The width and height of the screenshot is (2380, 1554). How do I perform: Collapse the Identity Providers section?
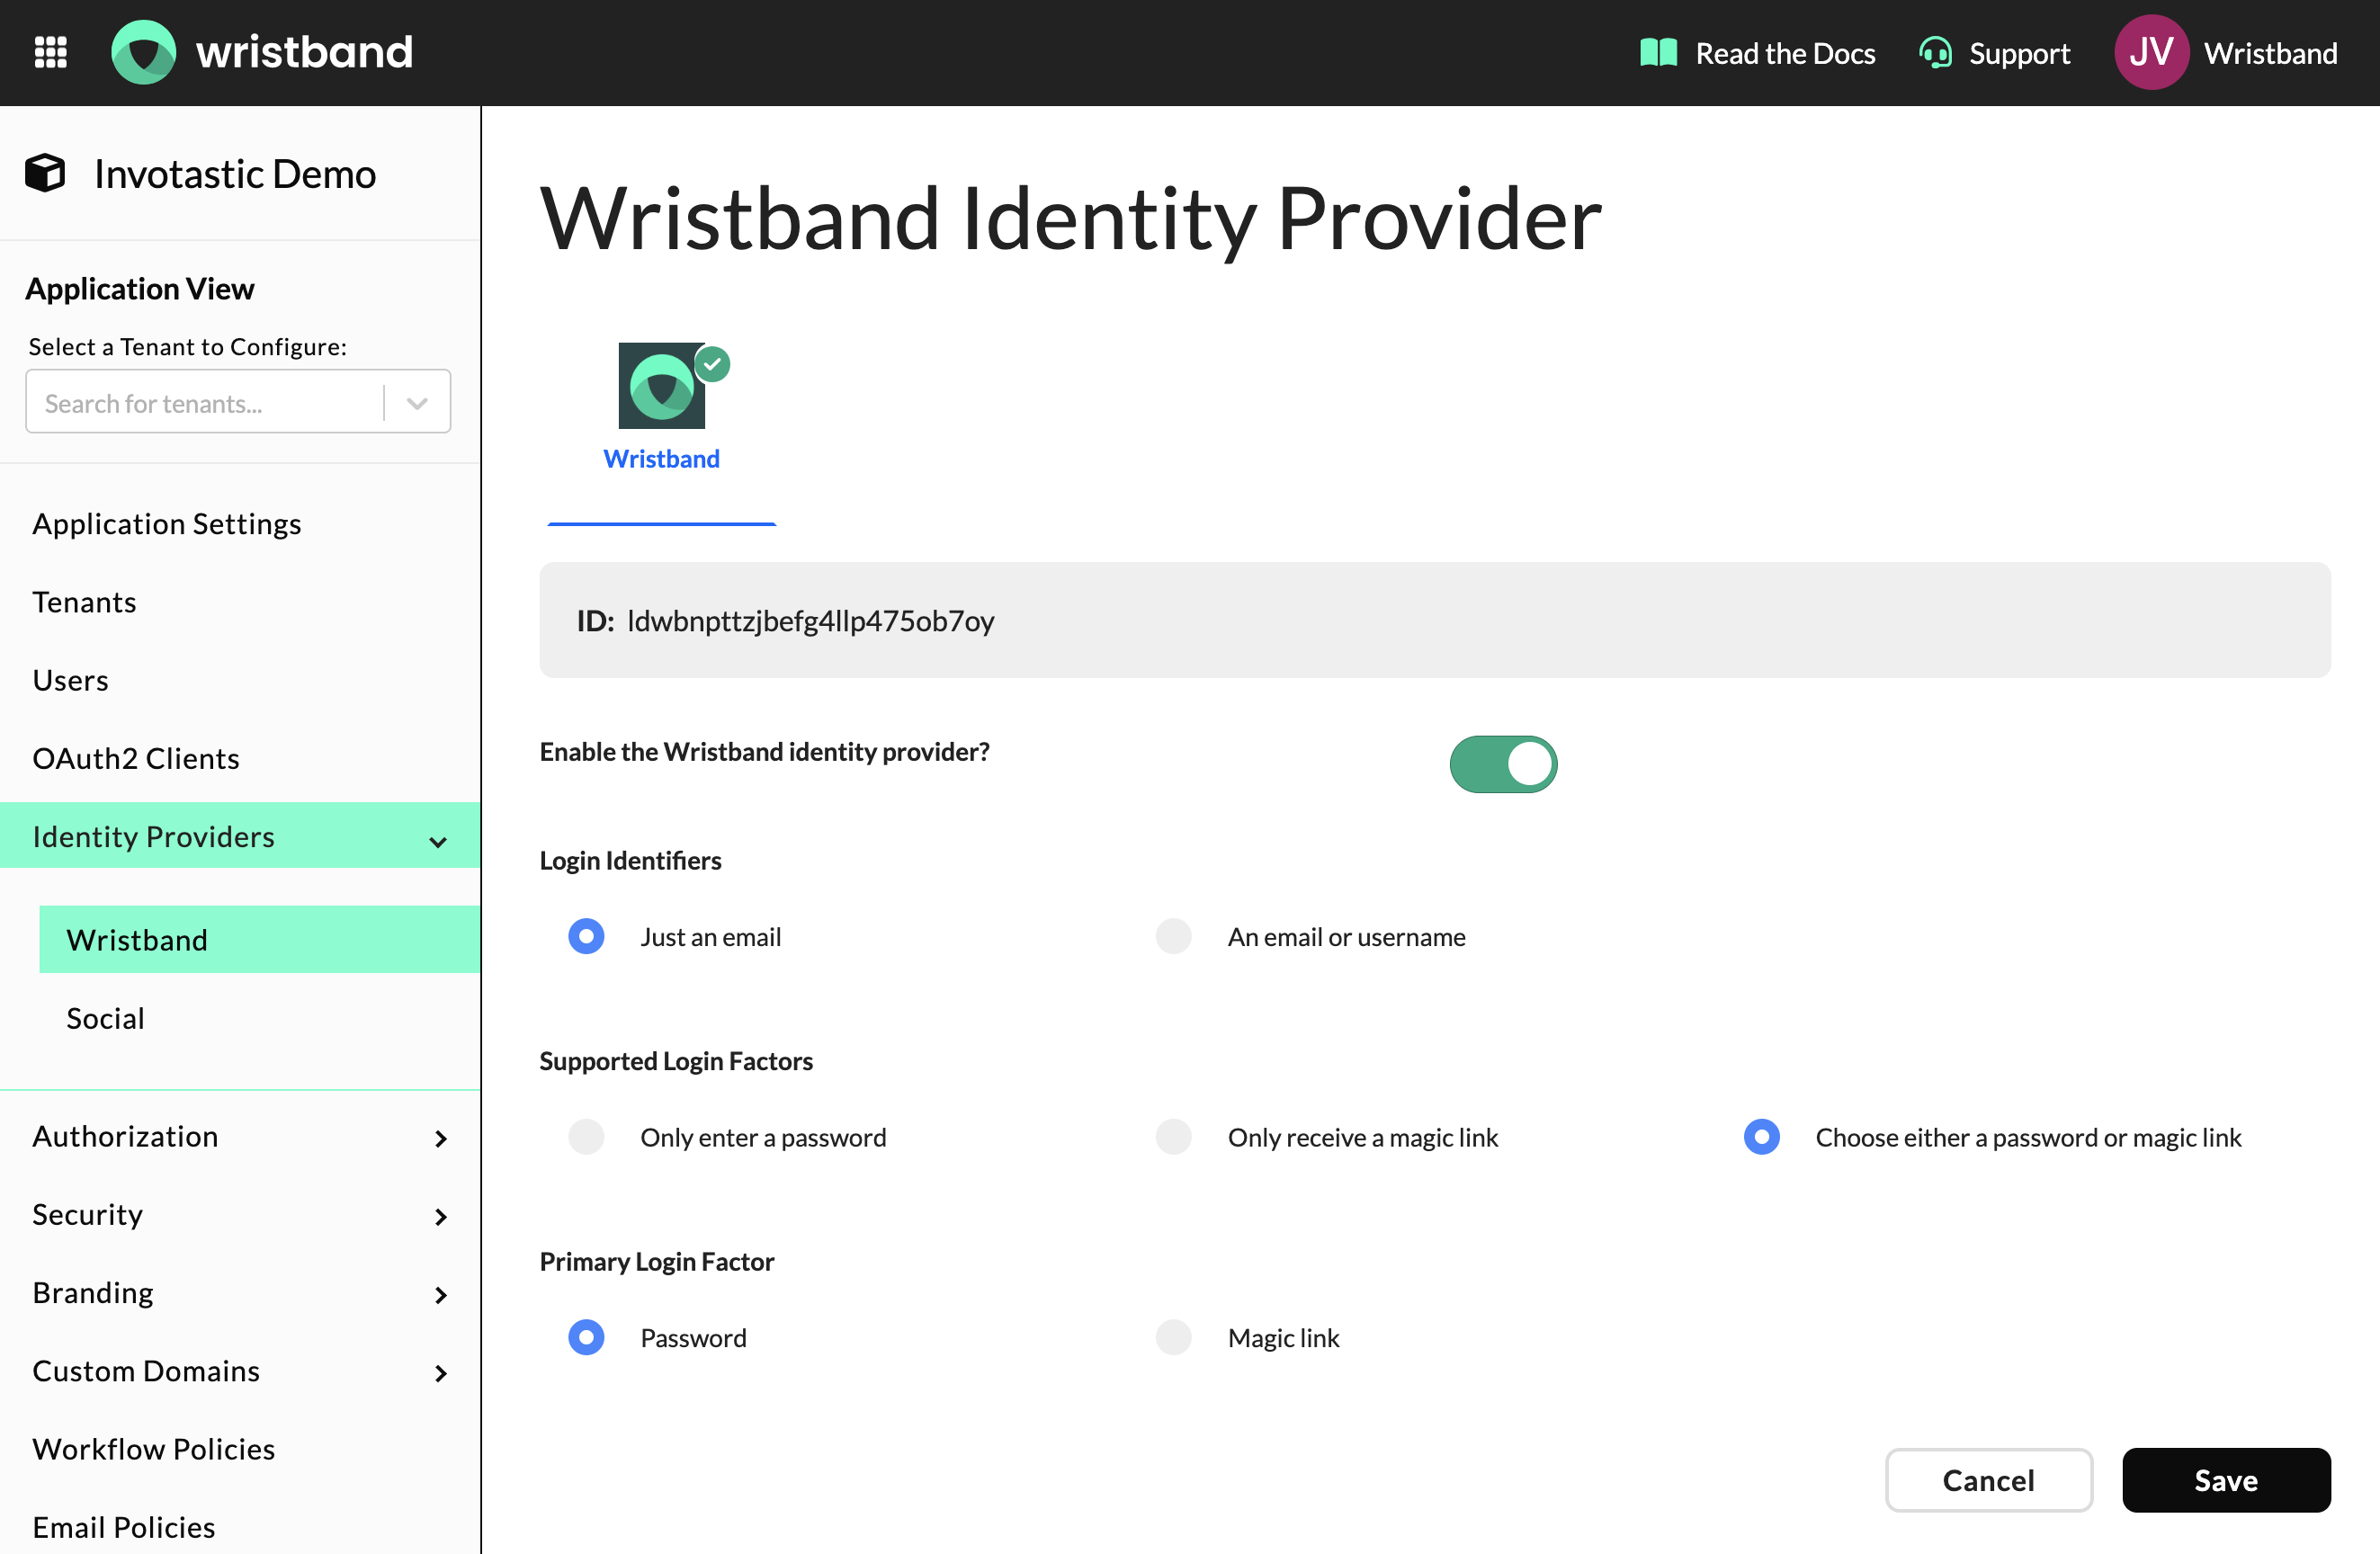(x=438, y=841)
